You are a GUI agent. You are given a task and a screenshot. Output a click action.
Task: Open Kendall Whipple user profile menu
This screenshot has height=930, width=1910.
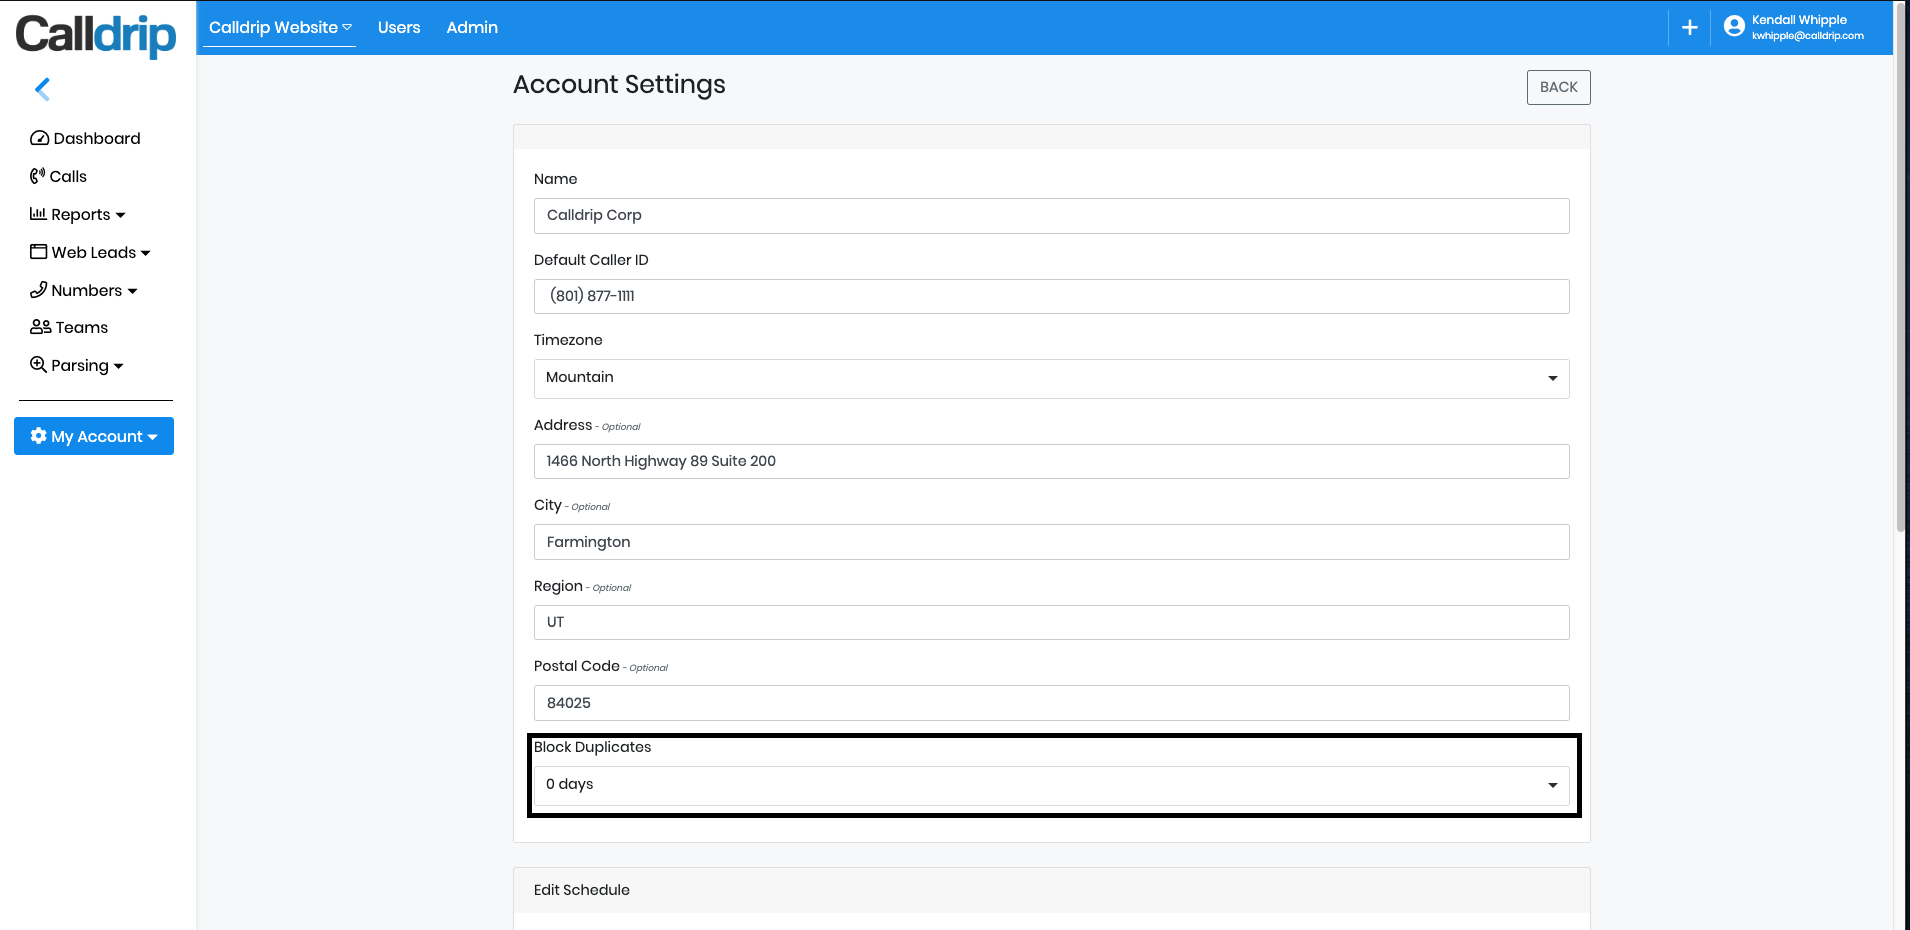[x=1793, y=27]
